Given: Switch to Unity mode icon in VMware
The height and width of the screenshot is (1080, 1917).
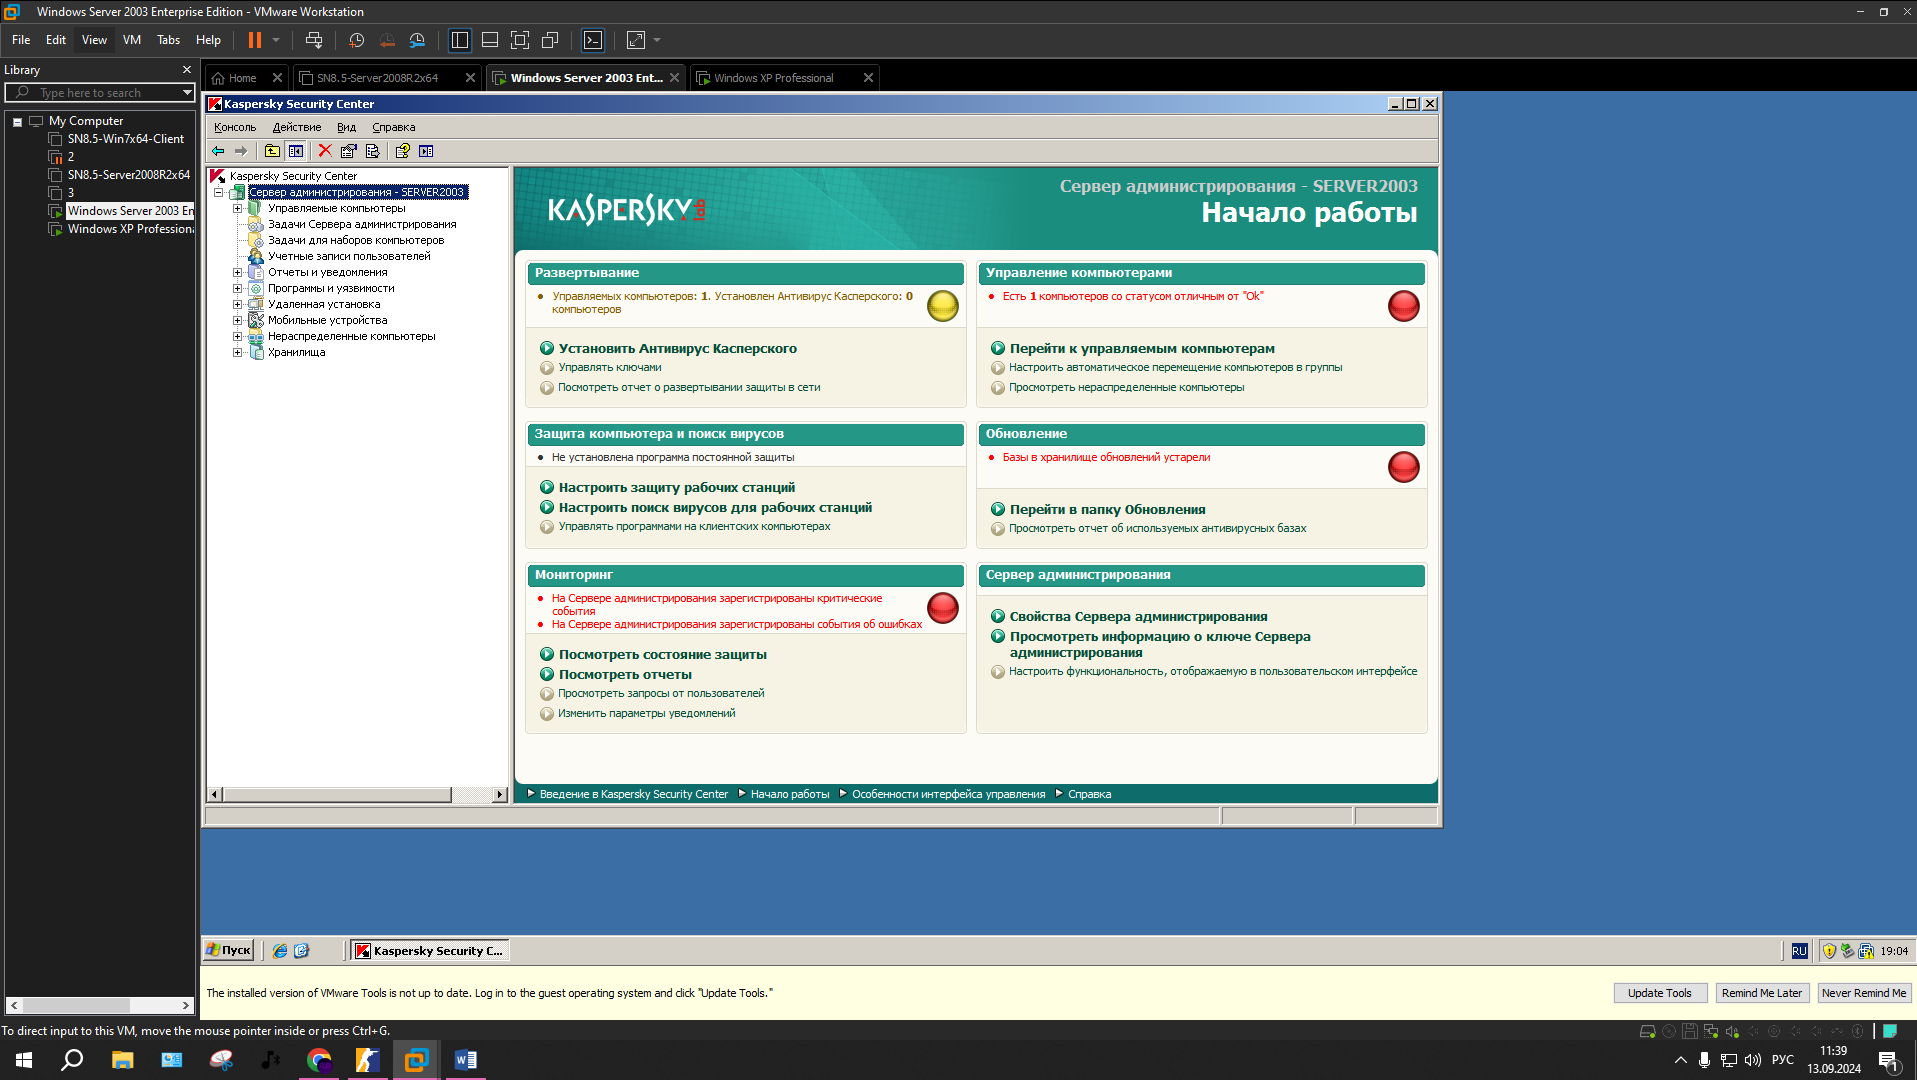Looking at the screenshot, I should click(550, 40).
